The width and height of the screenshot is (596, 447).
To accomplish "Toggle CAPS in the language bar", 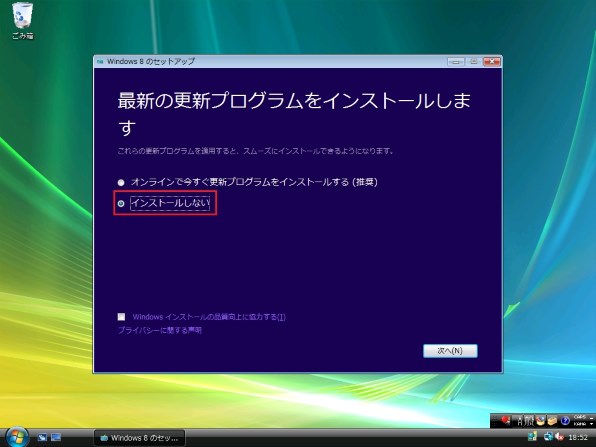I will pos(580,417).
